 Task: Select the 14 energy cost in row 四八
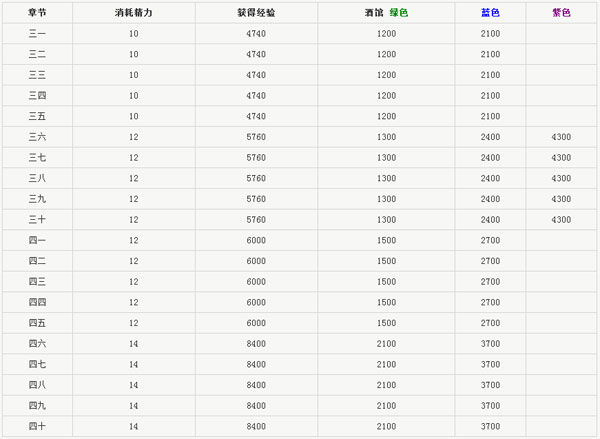(x=134, y=384)
